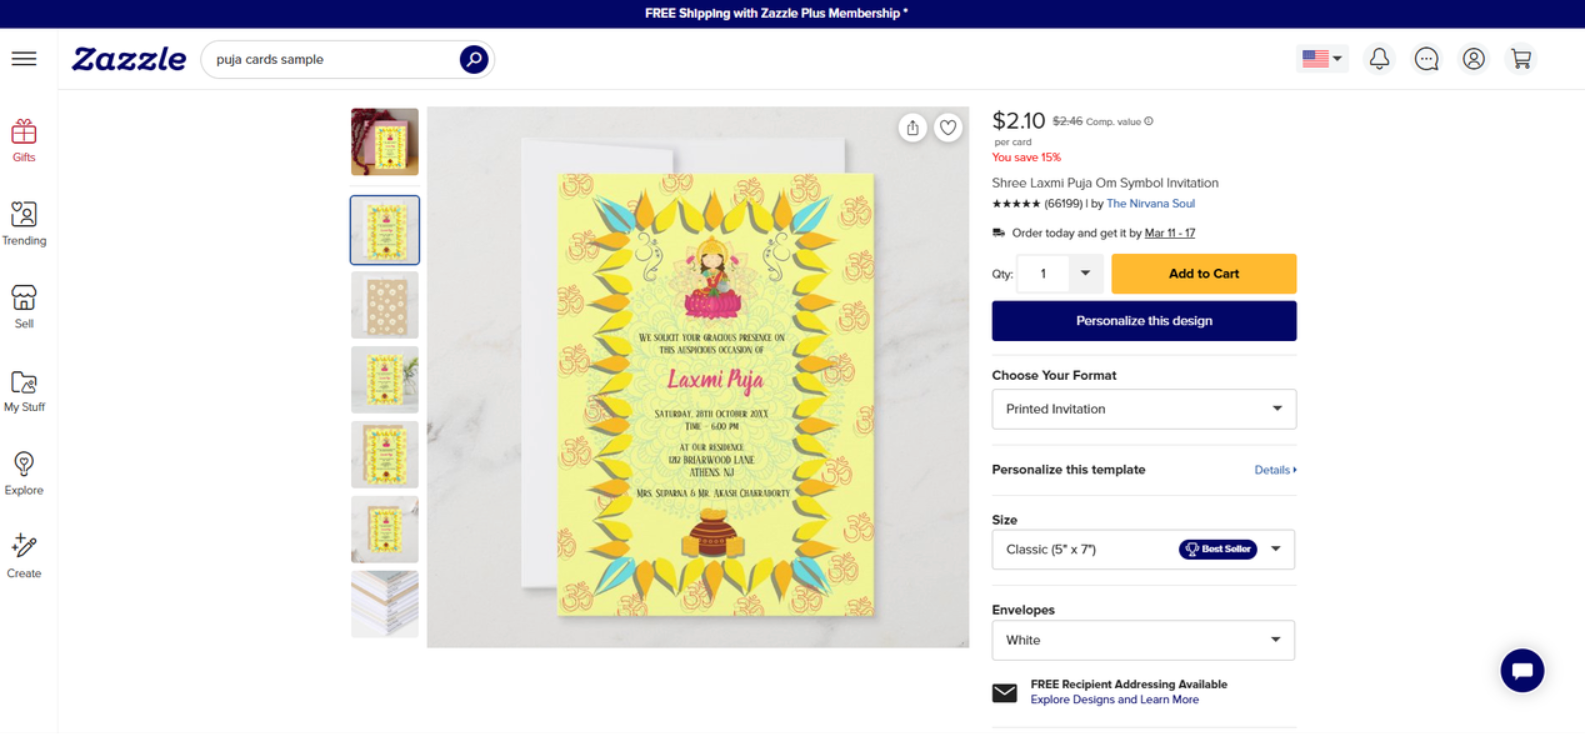Go to Trending in the sidebar

pos(24,224)
